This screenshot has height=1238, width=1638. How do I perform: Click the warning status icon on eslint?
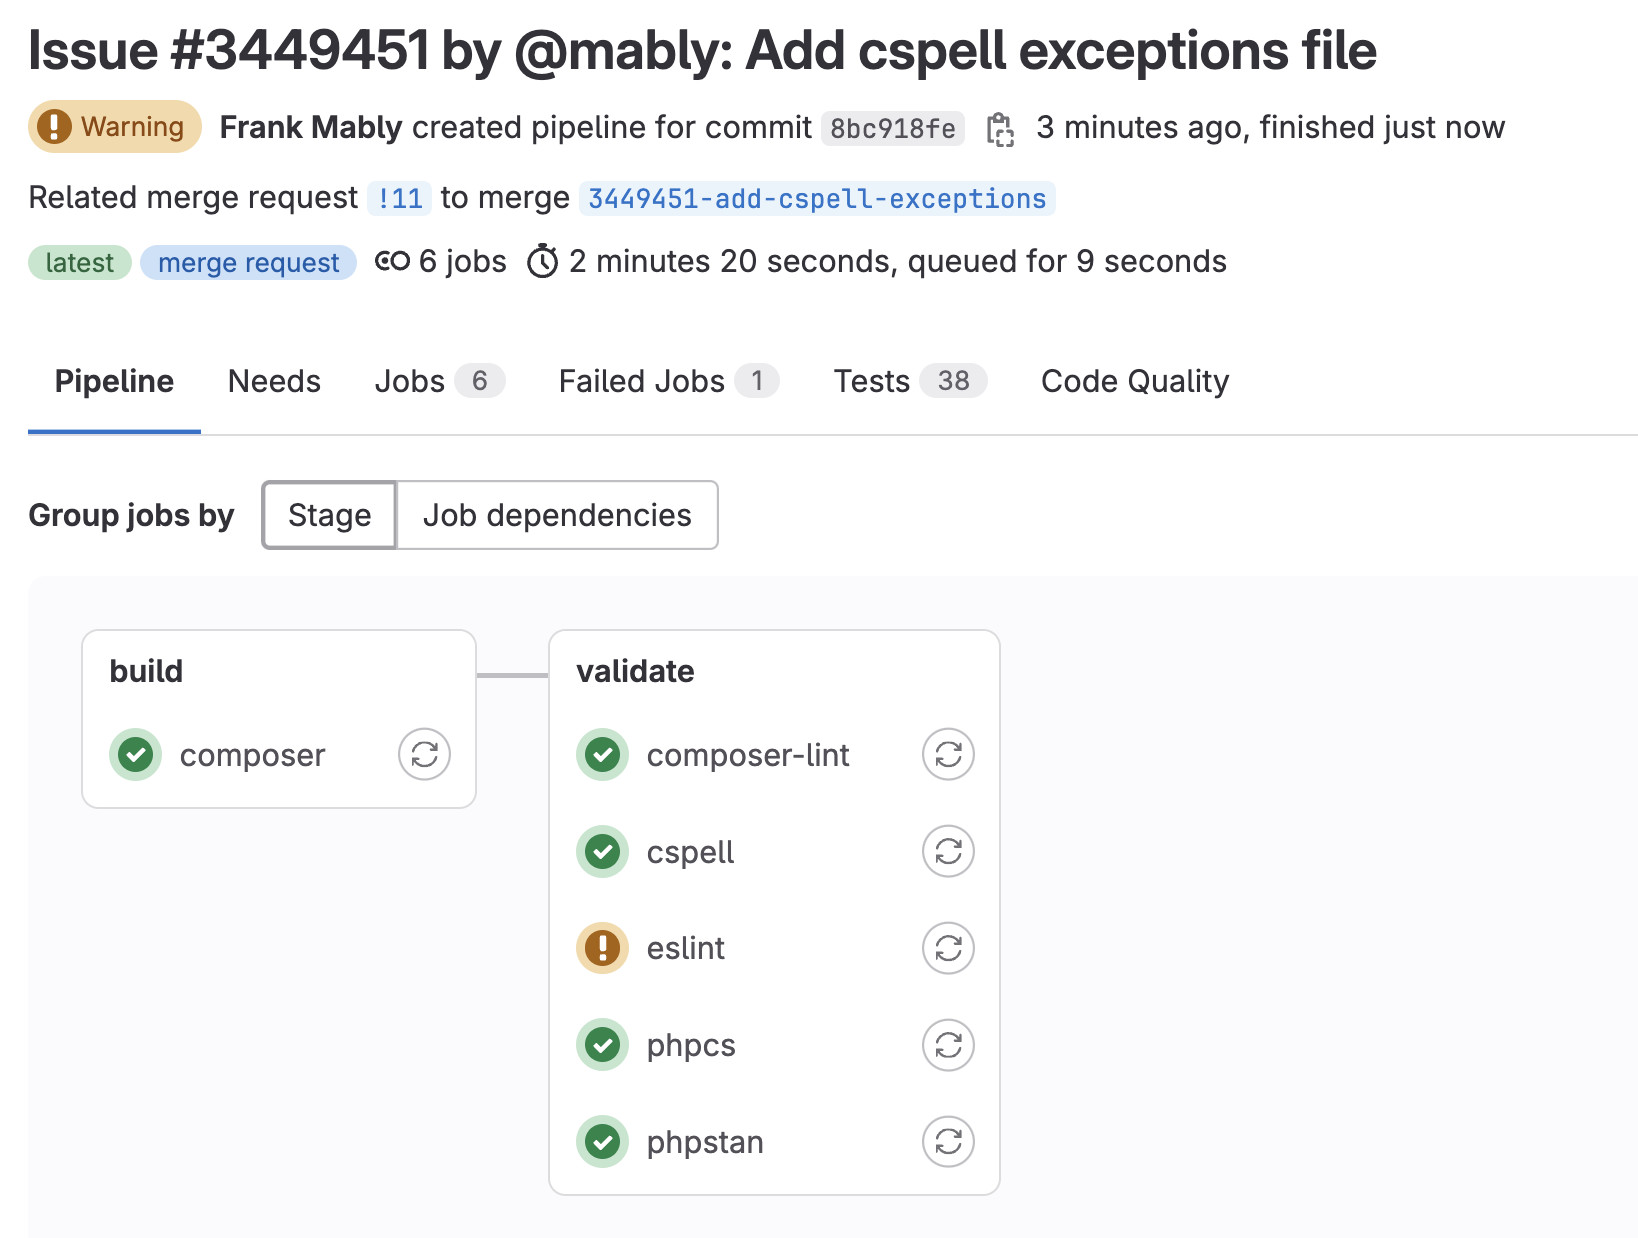[602, 948]
